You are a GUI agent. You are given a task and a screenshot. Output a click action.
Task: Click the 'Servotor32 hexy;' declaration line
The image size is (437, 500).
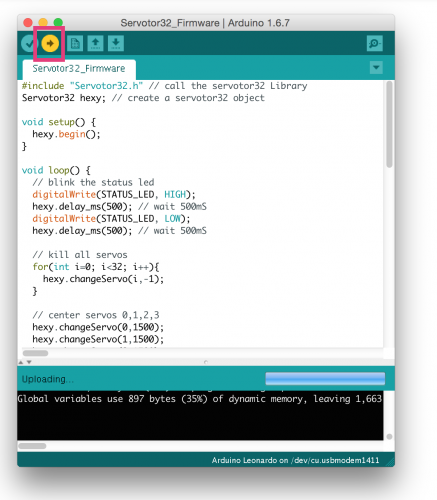[x=143, y=98]
